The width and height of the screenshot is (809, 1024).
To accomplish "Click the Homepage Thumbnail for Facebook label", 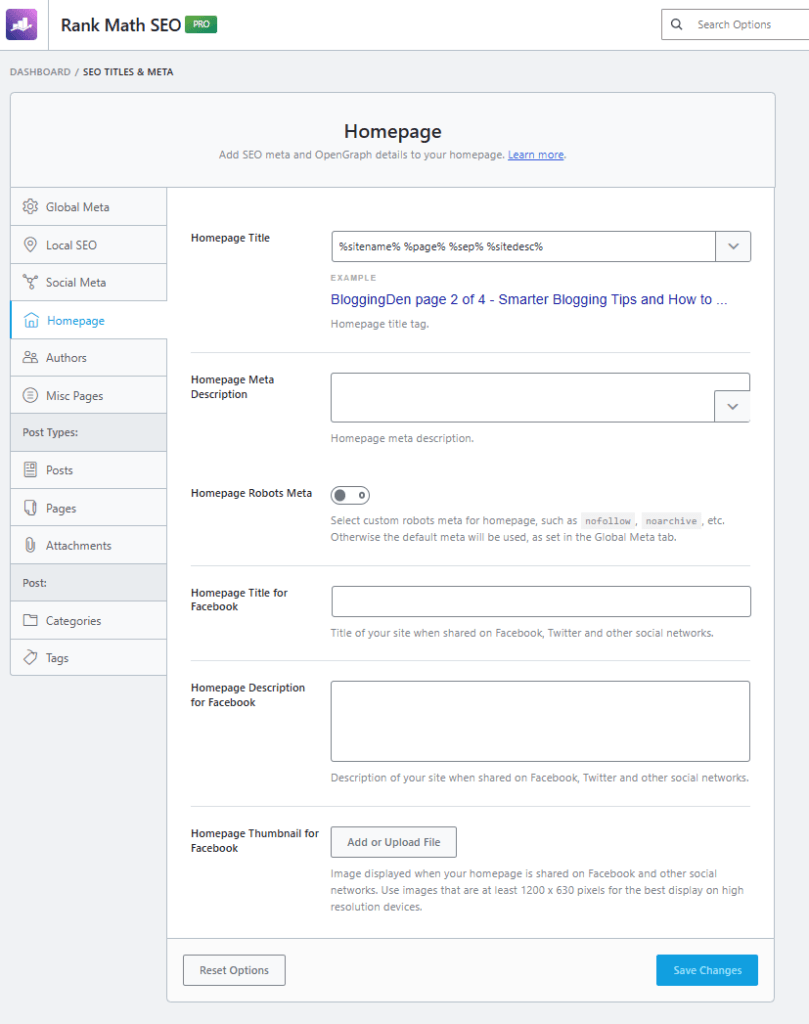I will (255, 840).
